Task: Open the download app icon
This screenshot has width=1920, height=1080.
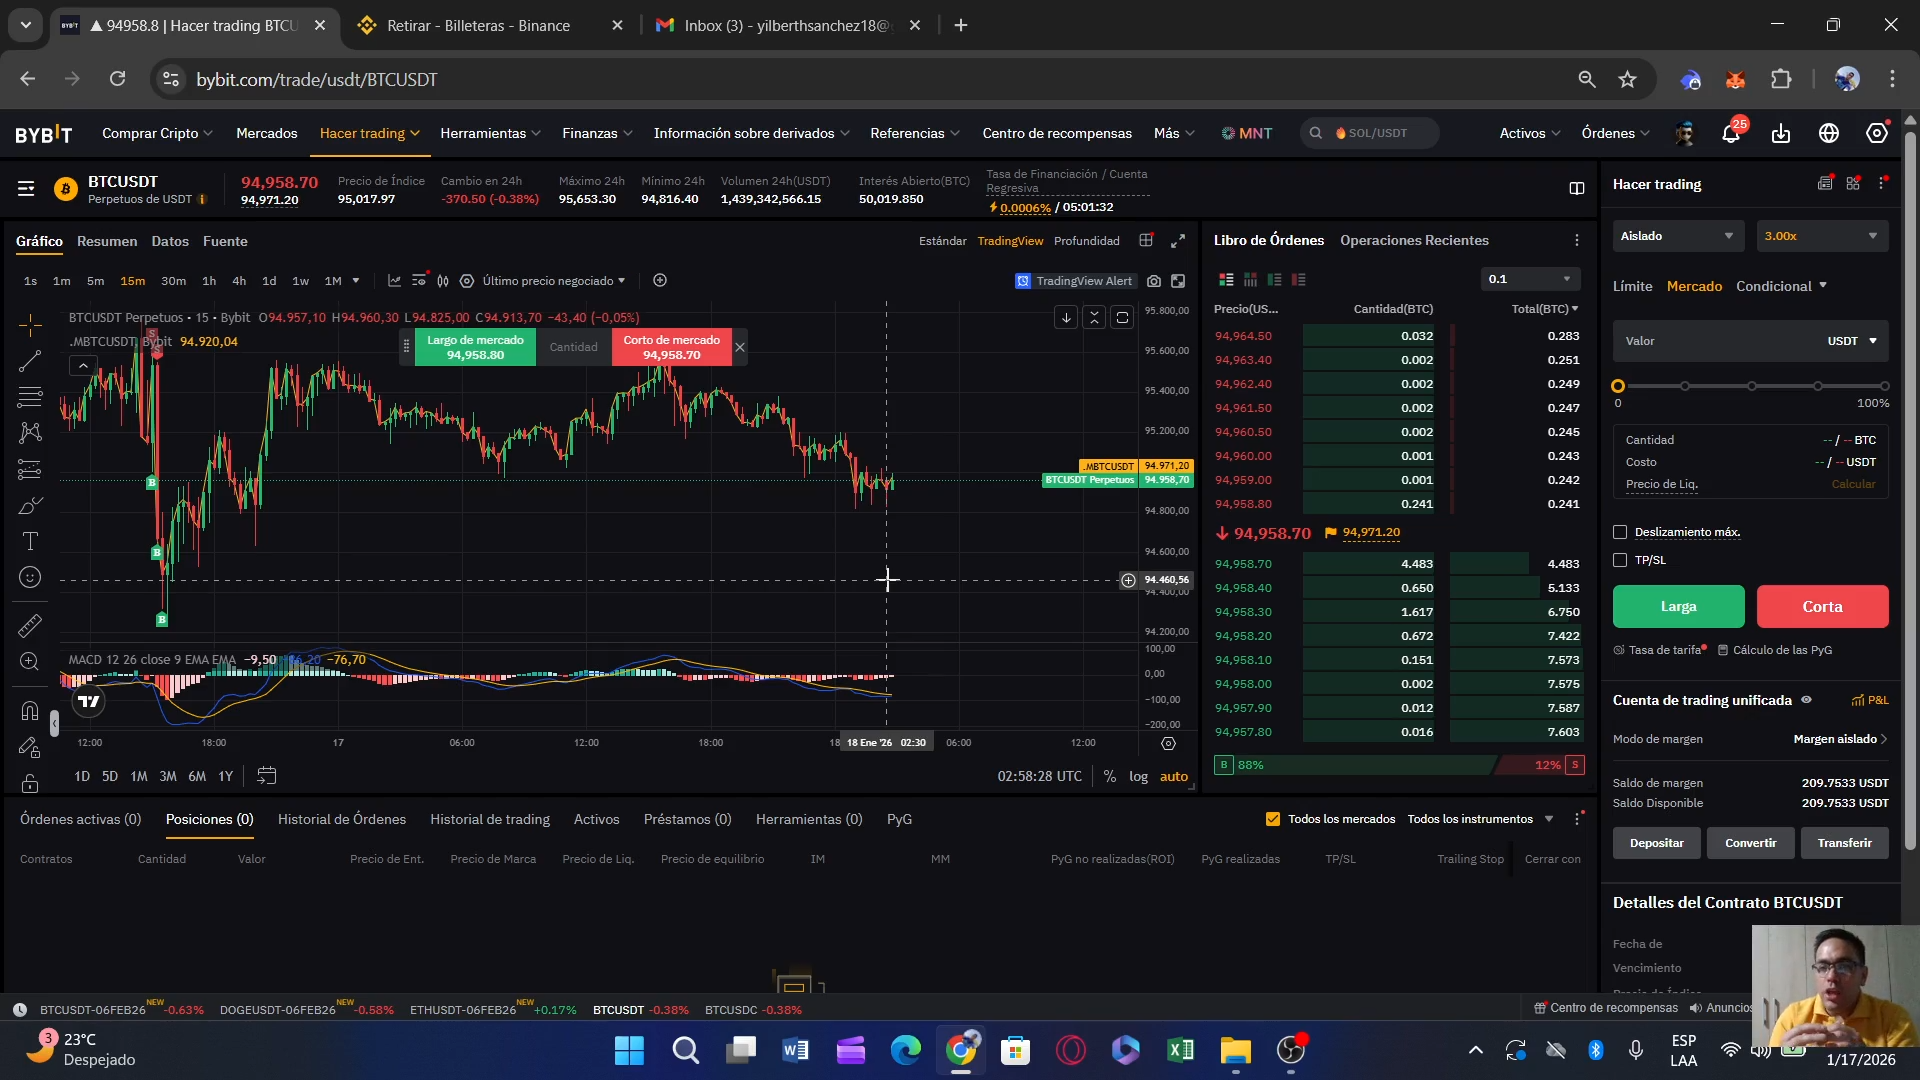Action: [x=1781, y=133]
